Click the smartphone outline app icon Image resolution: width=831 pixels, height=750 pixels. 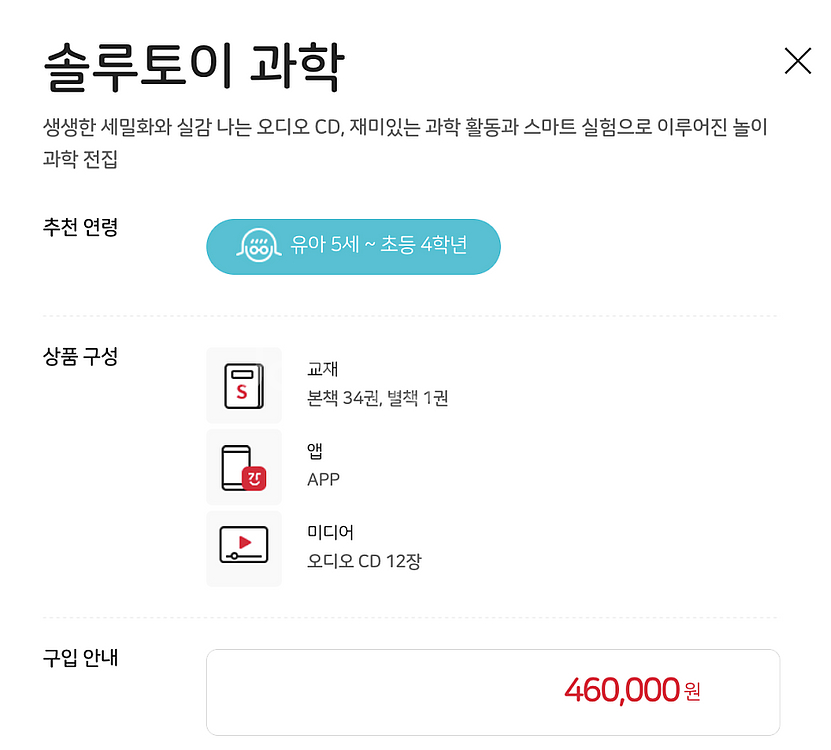pos(238,466)
